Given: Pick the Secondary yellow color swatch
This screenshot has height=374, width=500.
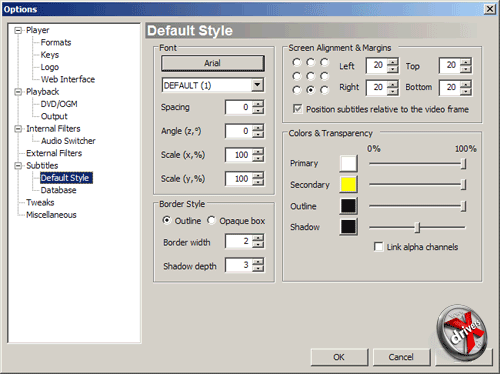Looking at the screenshot, I should [348, 185].
